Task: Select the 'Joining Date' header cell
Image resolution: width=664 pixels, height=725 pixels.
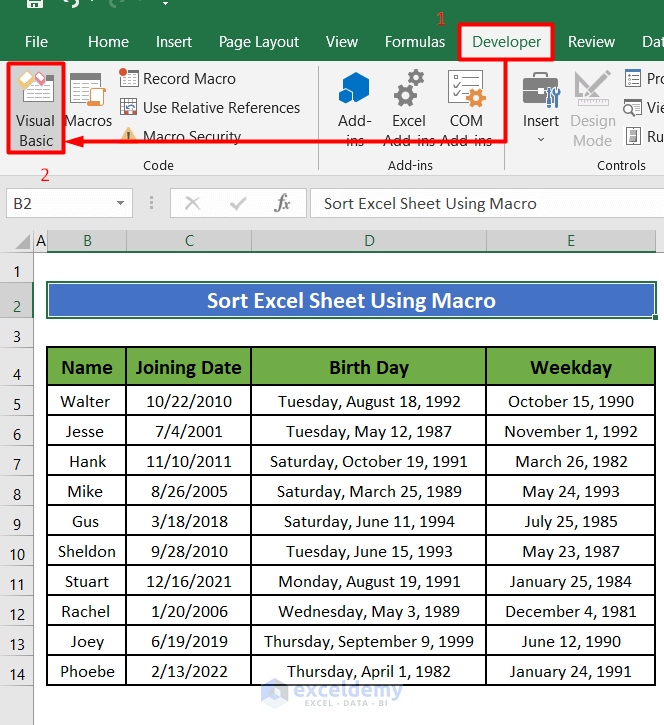Action: [x=189, y=367]
